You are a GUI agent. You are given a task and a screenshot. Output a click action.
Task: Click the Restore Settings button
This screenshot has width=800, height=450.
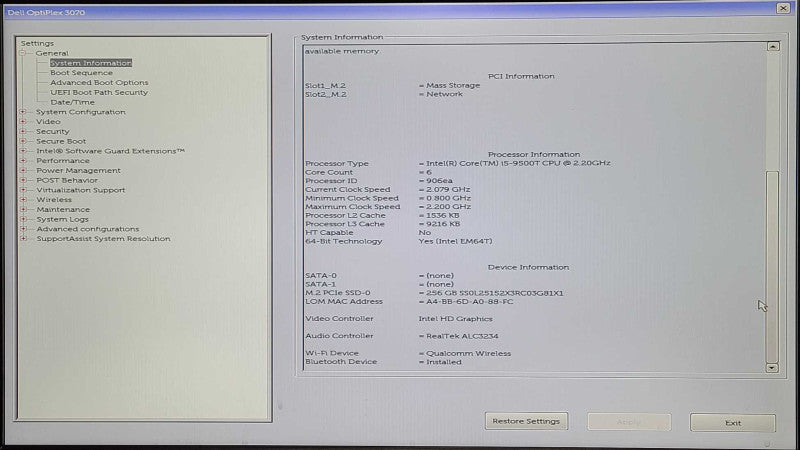coord(526,421)
